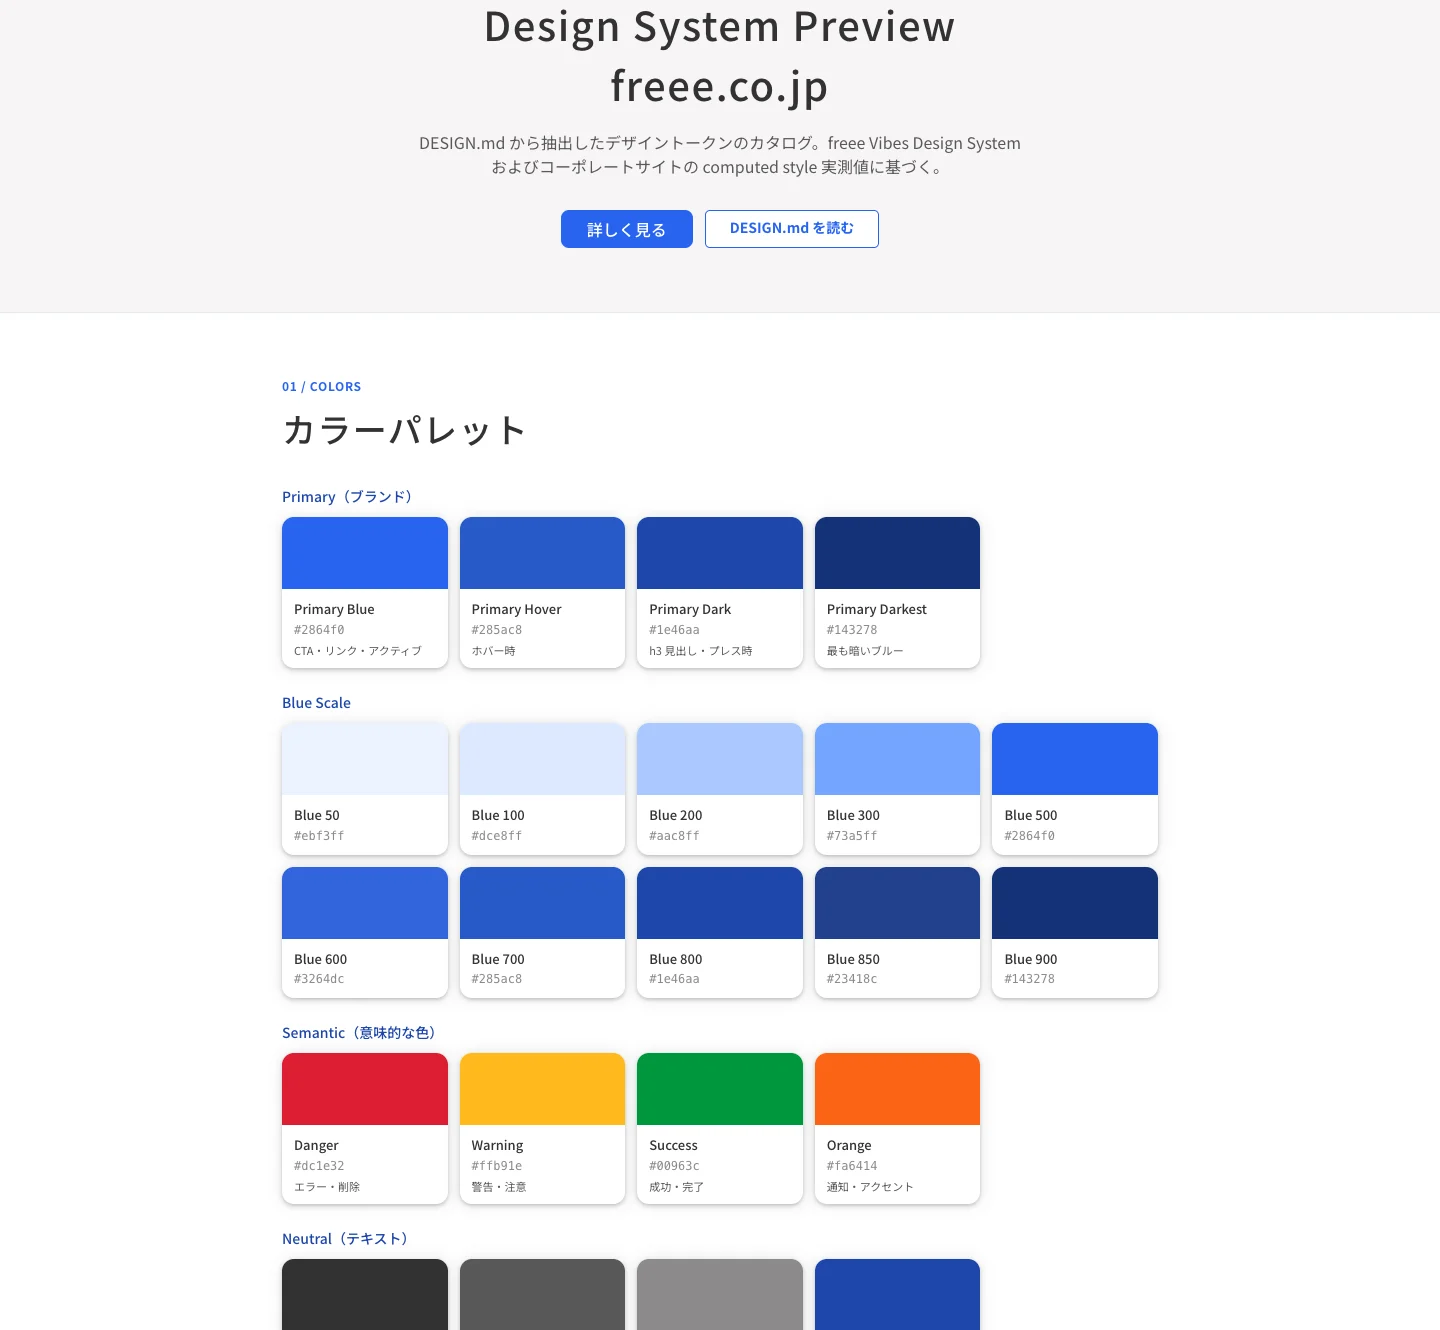Select the Blue 850 swatch
This screenshot has height=1330, width=1440.
(x=897, y=932)
